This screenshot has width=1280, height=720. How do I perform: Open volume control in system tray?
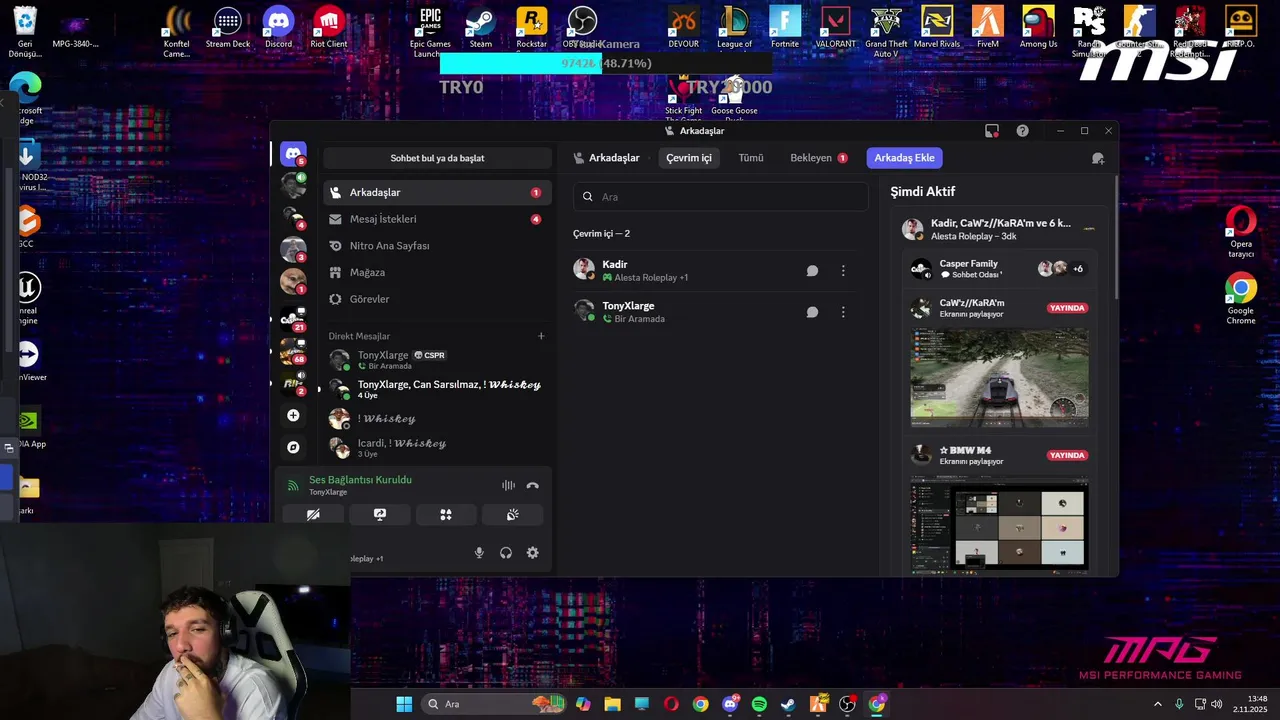click(1217, 704)
